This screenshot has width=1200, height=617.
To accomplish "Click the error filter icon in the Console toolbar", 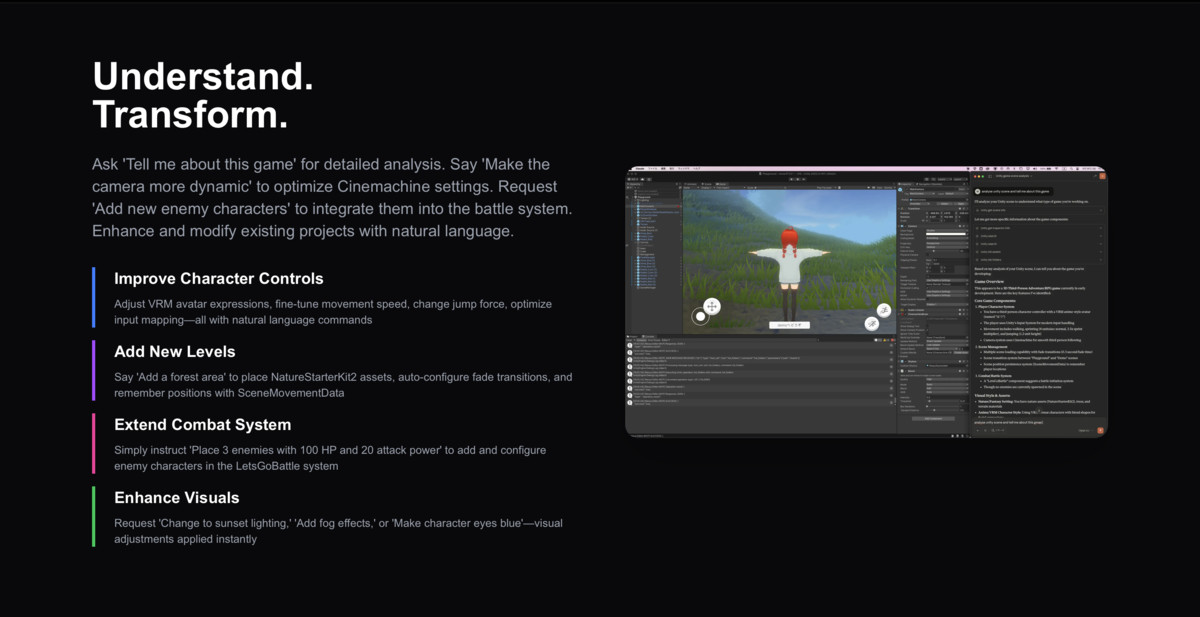I will pos(892,340).
